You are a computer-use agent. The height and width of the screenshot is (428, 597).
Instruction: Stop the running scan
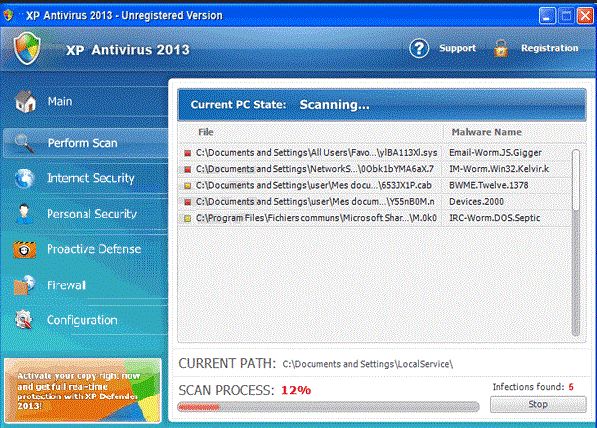click(x=538, y=404)
